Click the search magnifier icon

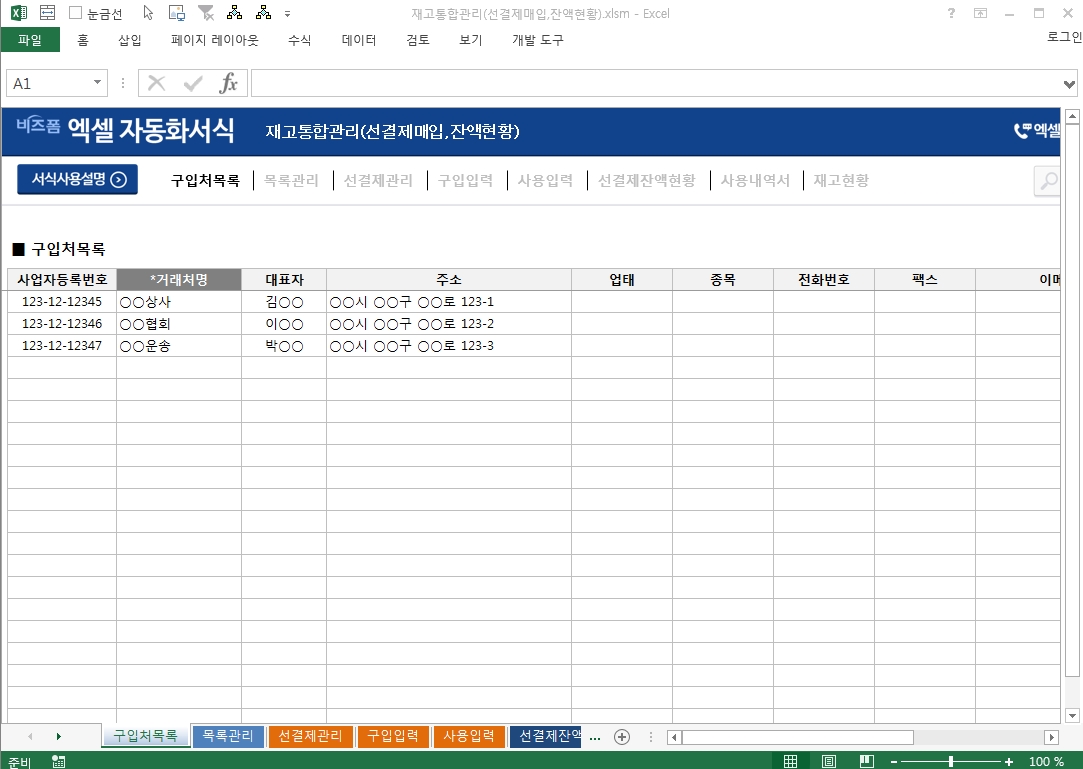(1047, 181)
